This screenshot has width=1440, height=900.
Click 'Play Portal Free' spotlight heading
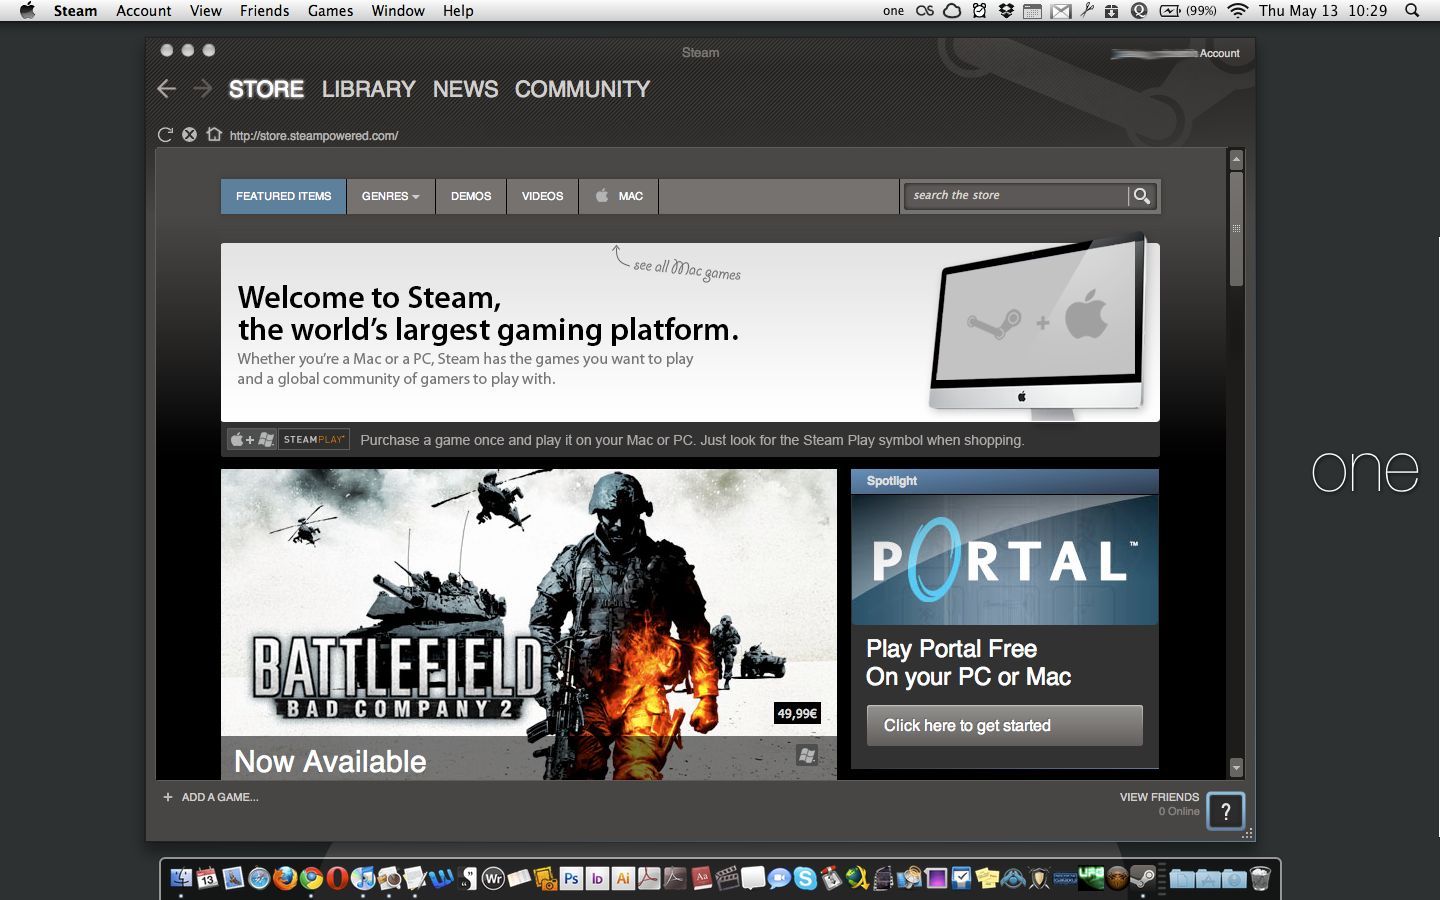click(x=951, y=649)
